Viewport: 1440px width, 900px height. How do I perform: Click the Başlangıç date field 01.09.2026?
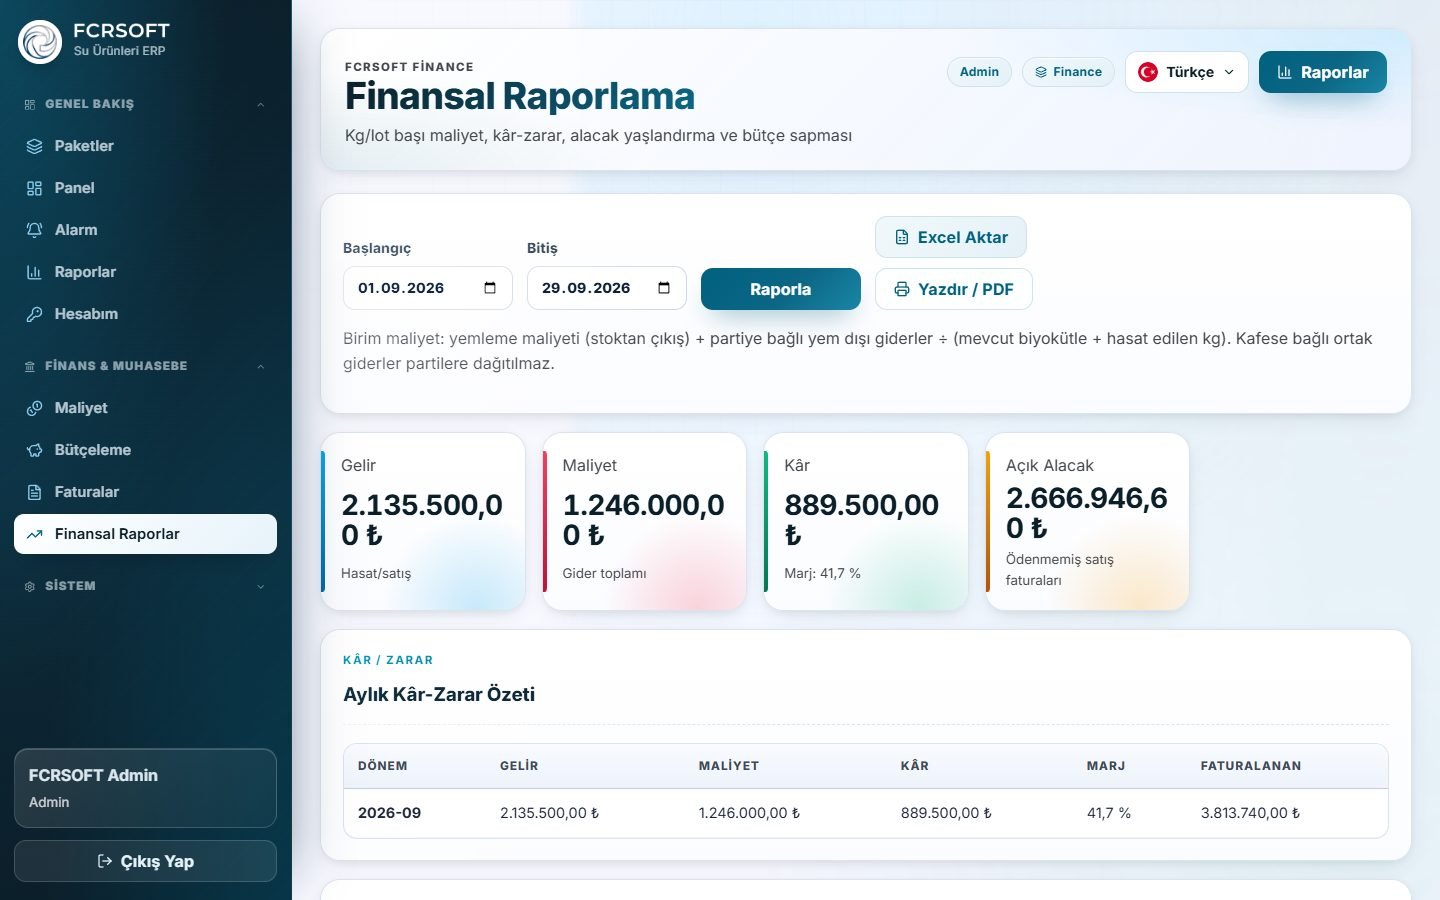pos(427,288)
